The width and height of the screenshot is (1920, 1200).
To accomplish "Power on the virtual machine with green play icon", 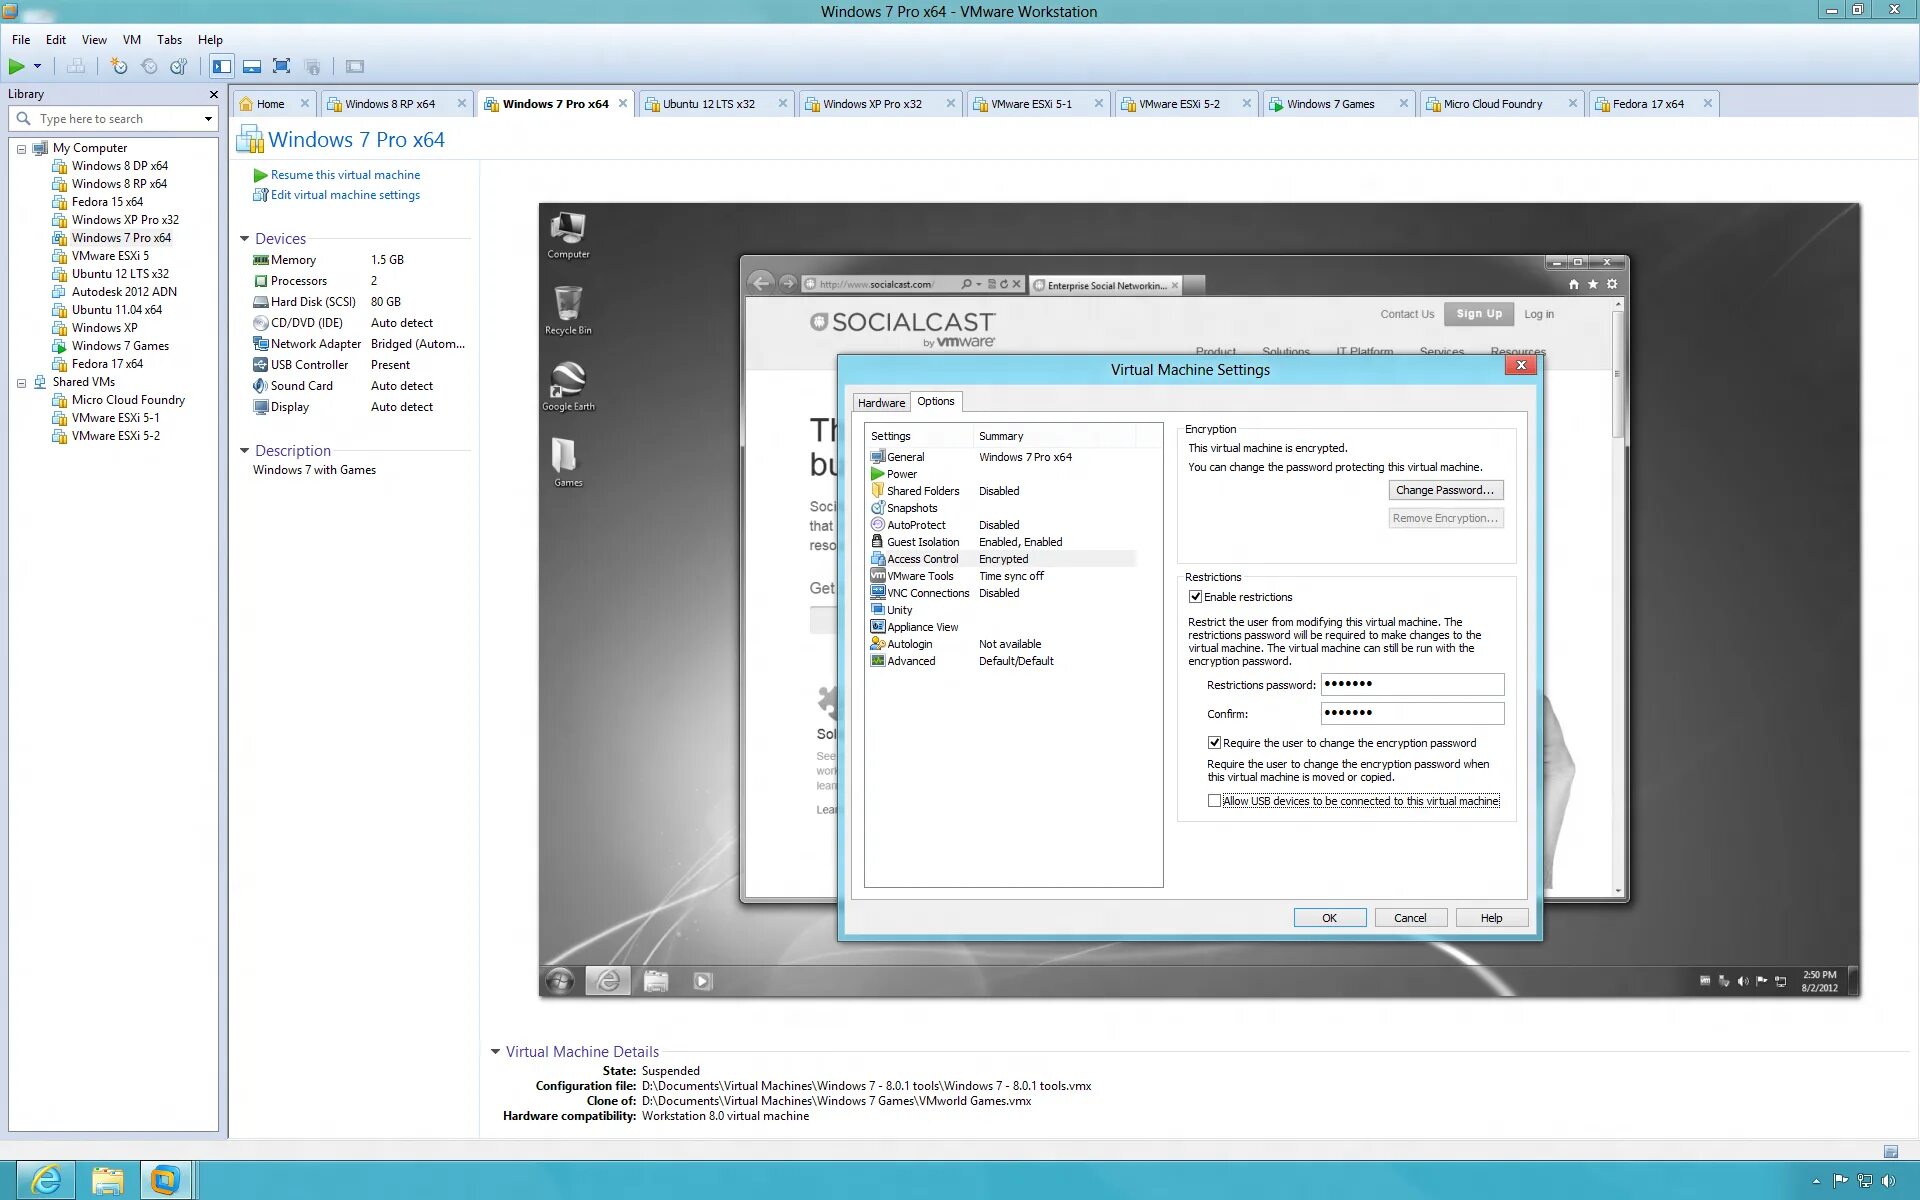I will pos(18,66).
